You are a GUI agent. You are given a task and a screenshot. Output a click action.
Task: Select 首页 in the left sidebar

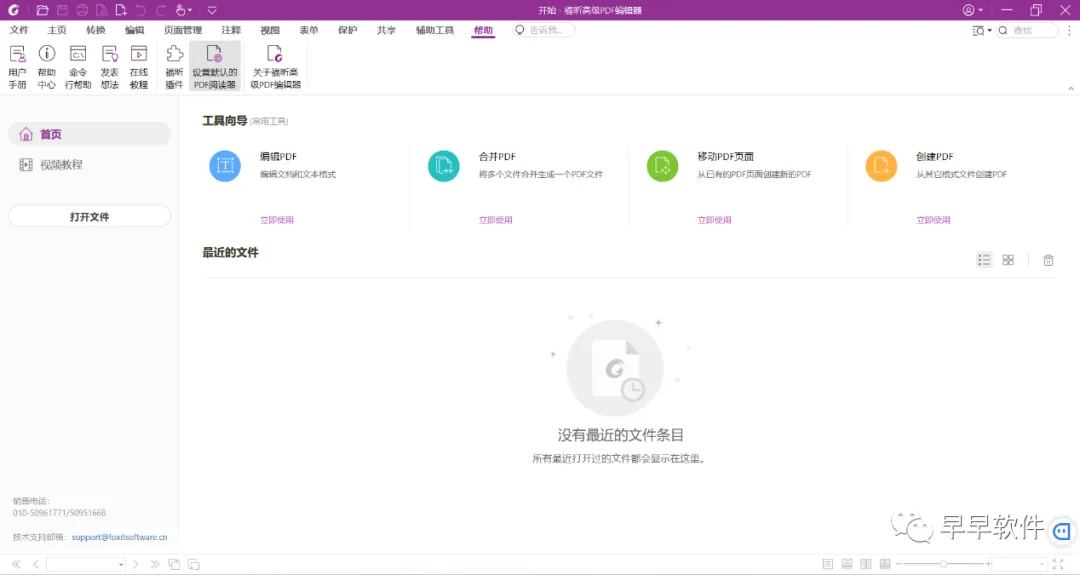pyautogui.click(x=90, y=134)
